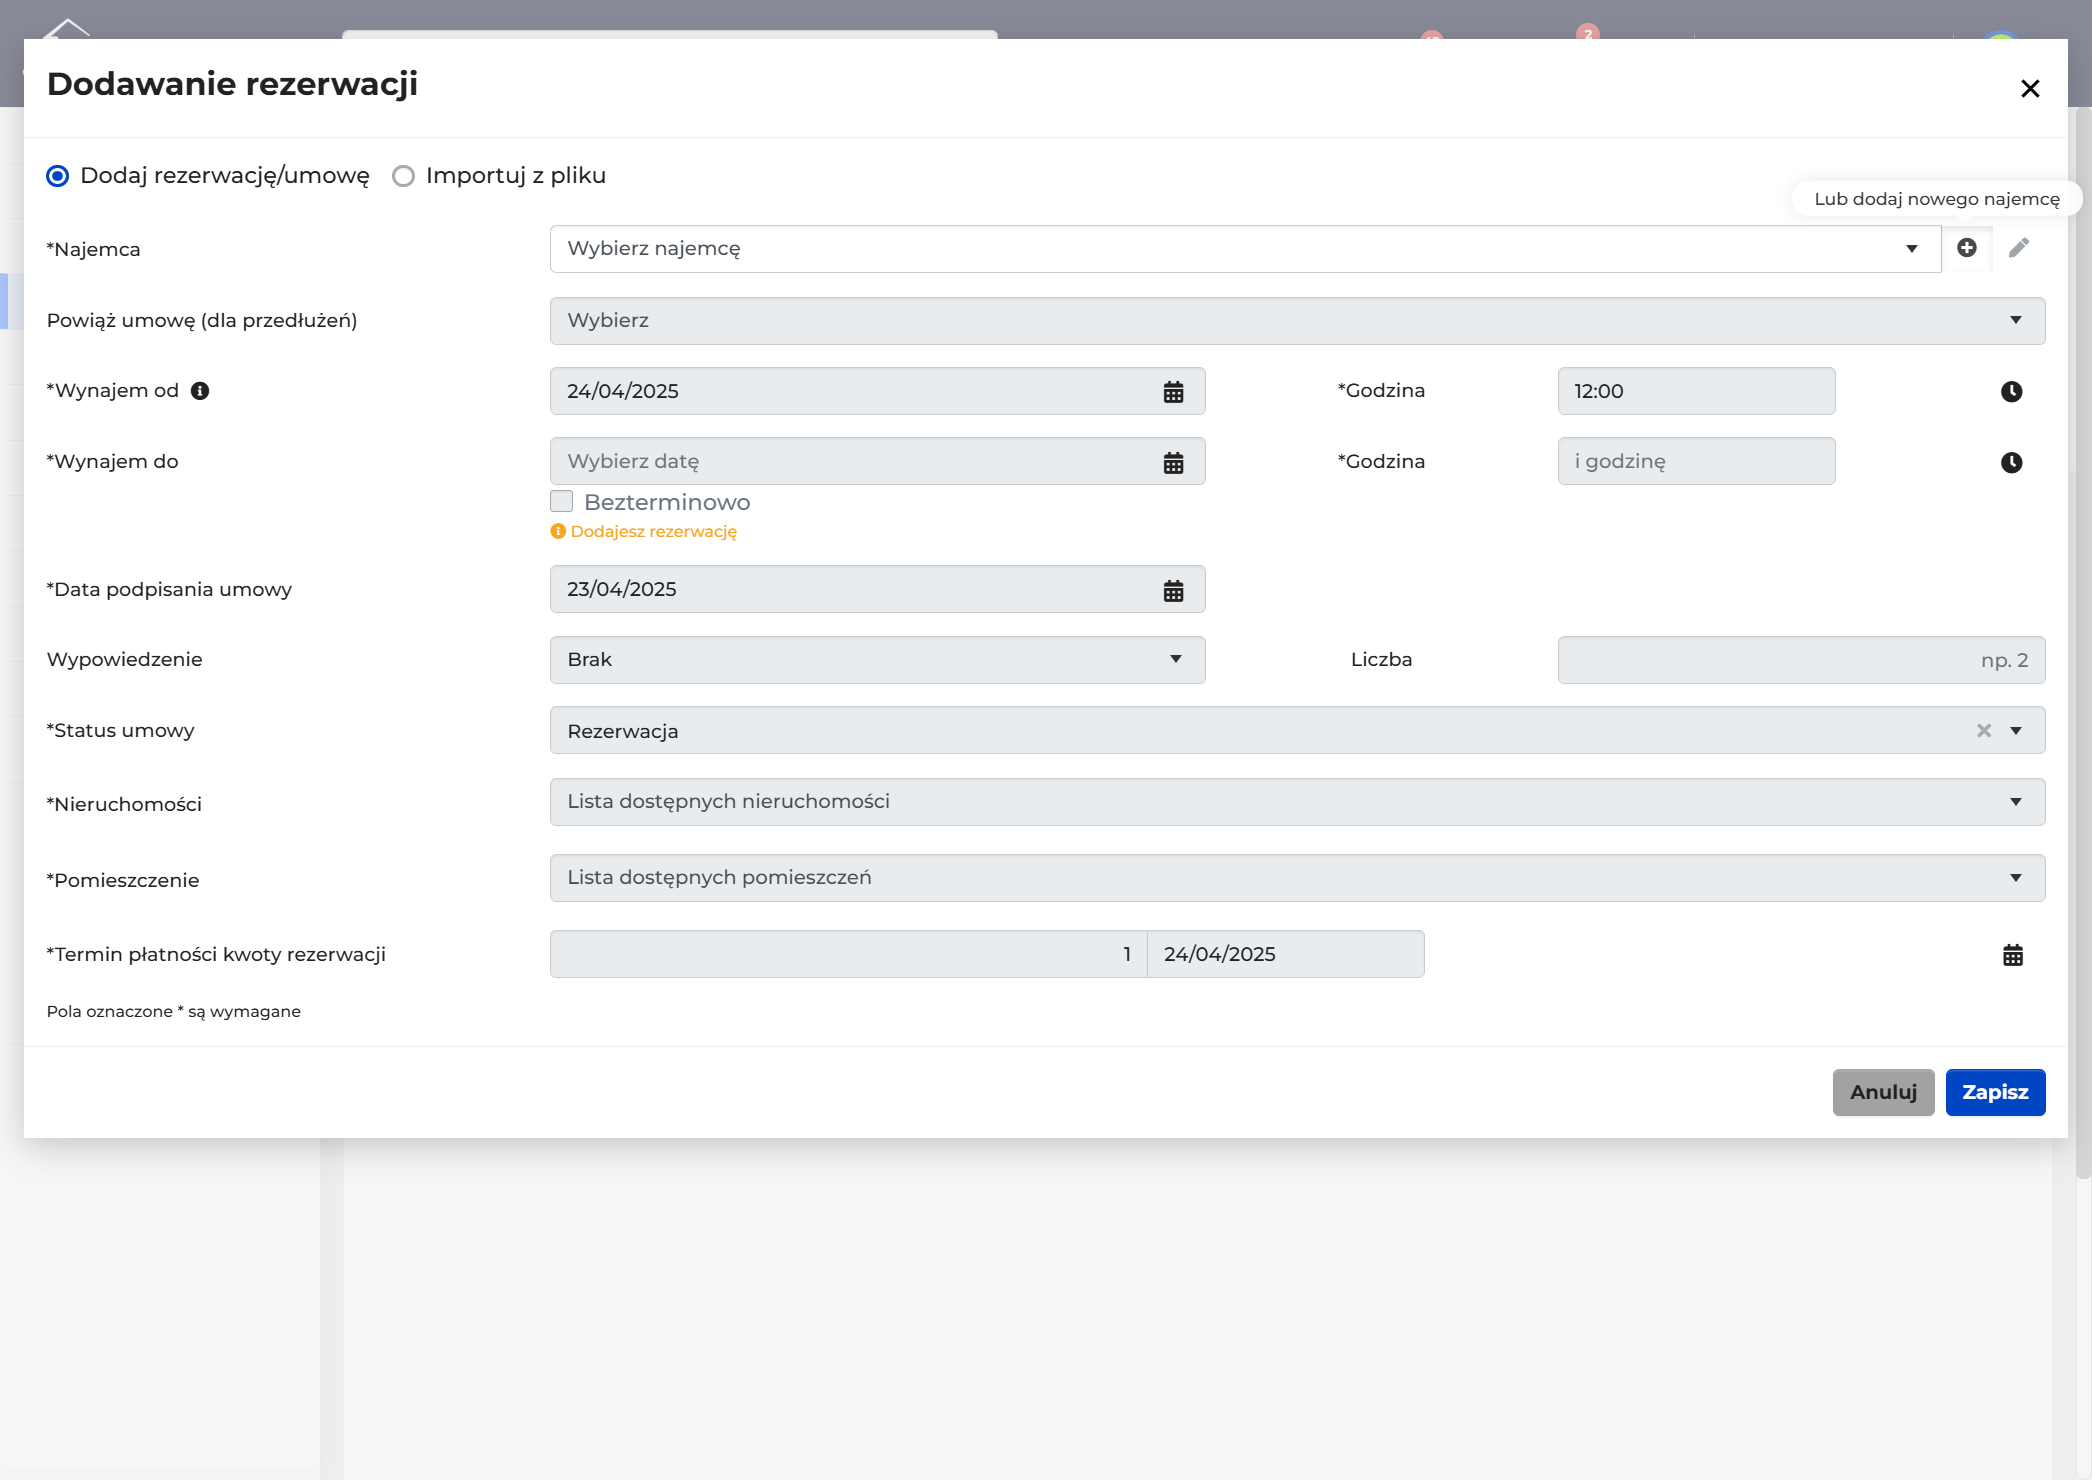Click the Anuluj button
Viewport: 2092px width, 1480px height.
[x=1883, y=1092]
